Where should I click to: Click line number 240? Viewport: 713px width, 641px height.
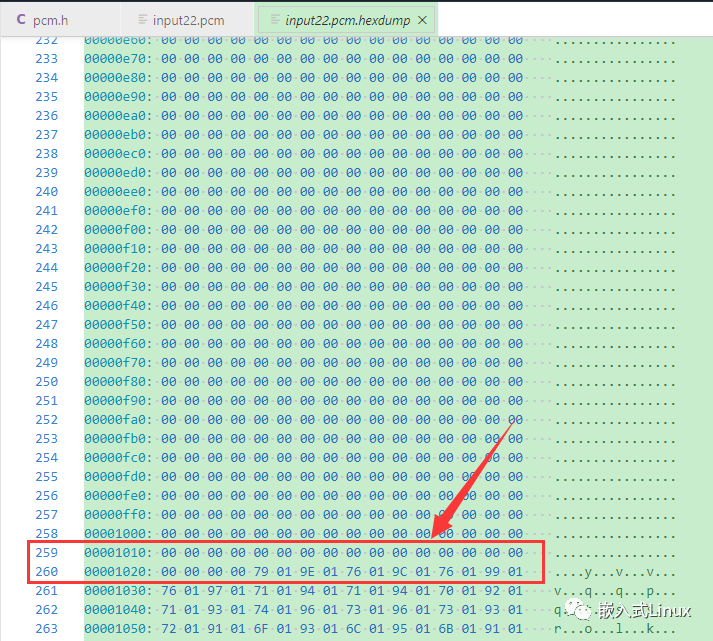[x=47, y=192]
